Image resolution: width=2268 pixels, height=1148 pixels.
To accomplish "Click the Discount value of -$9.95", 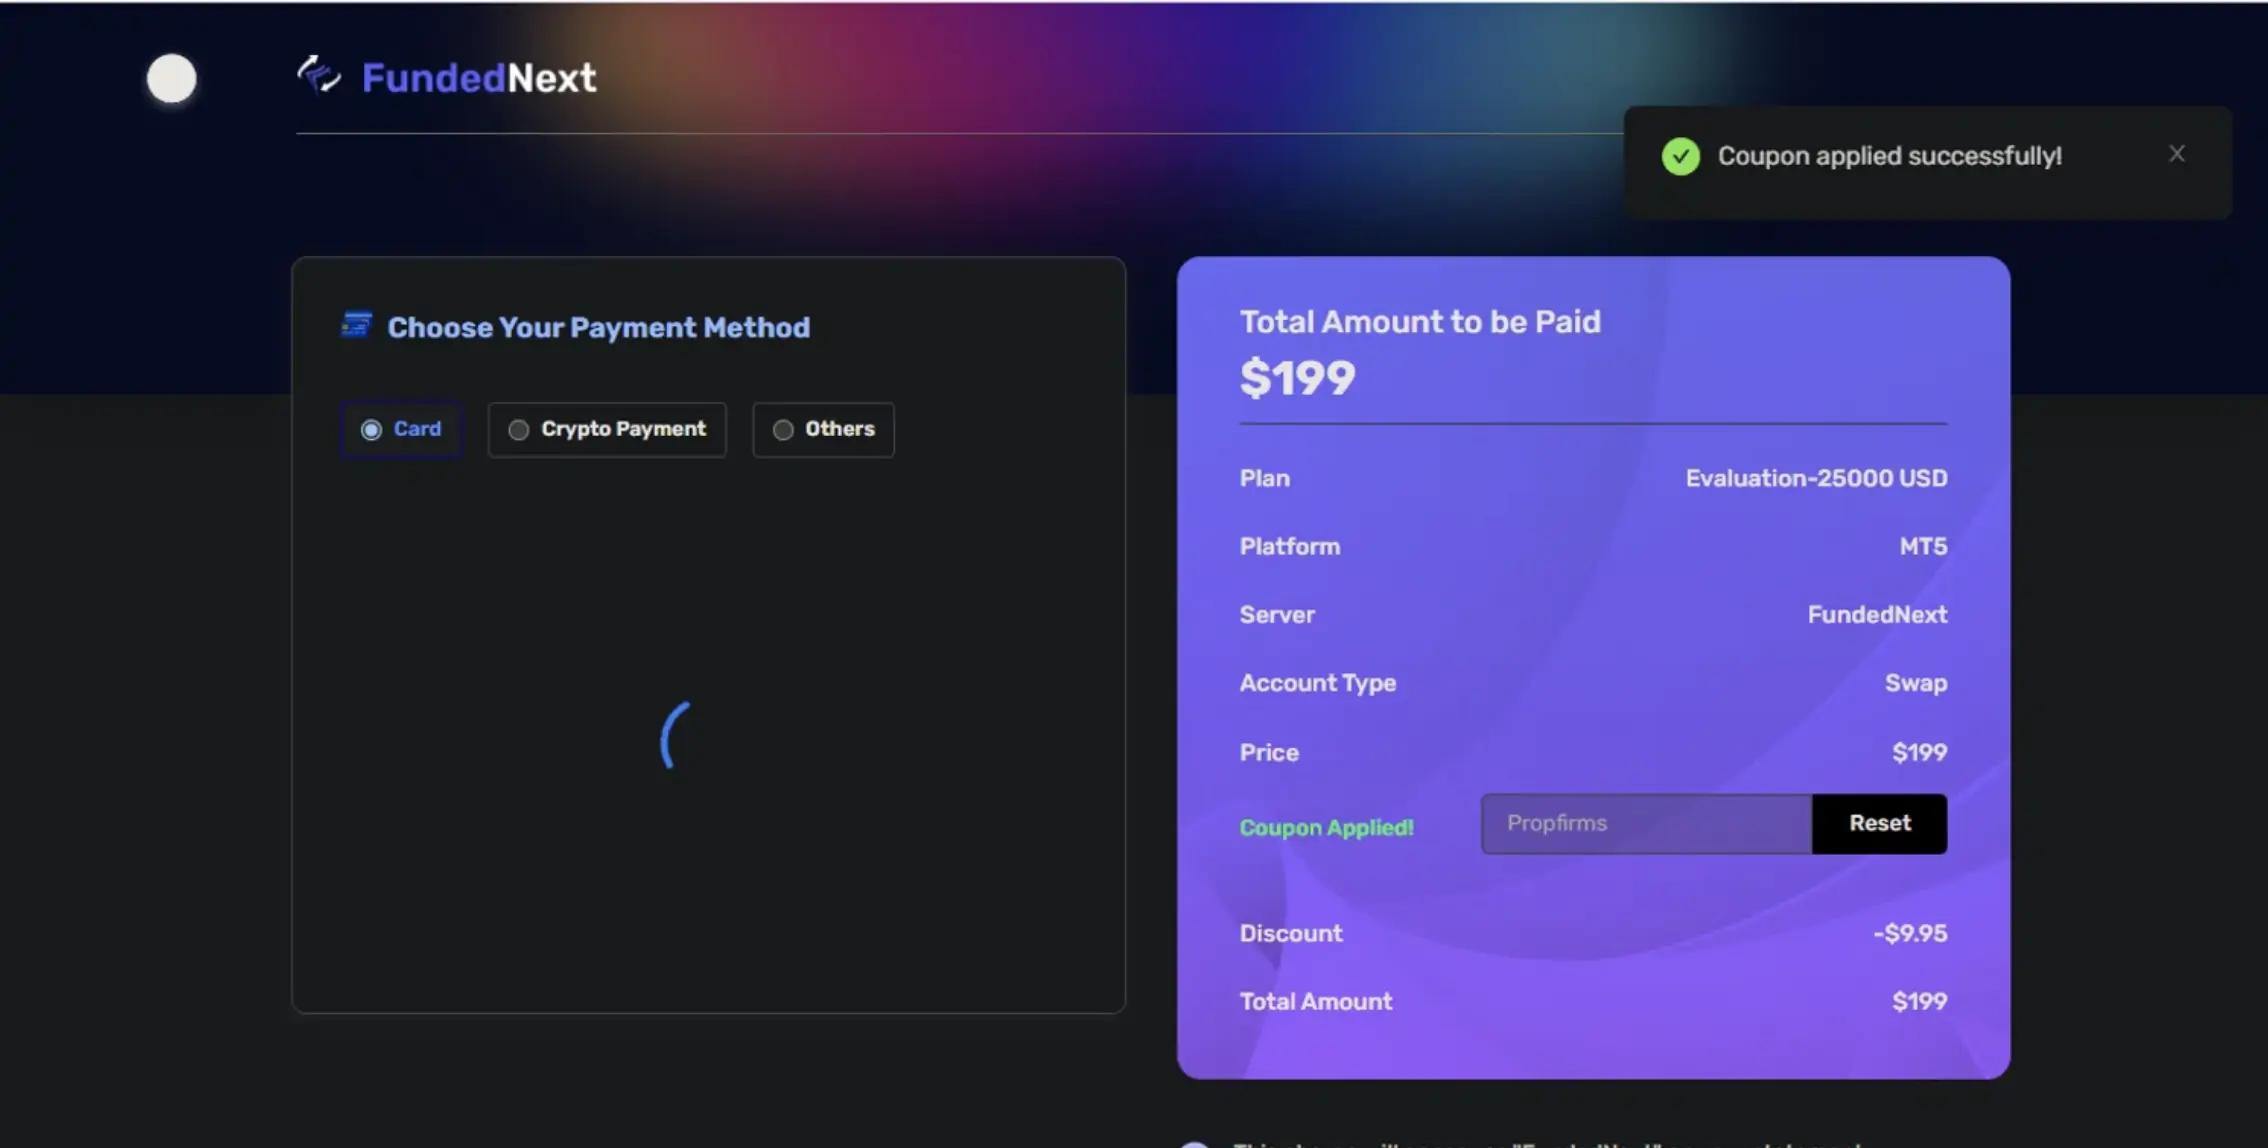I will pos(1910,933).
